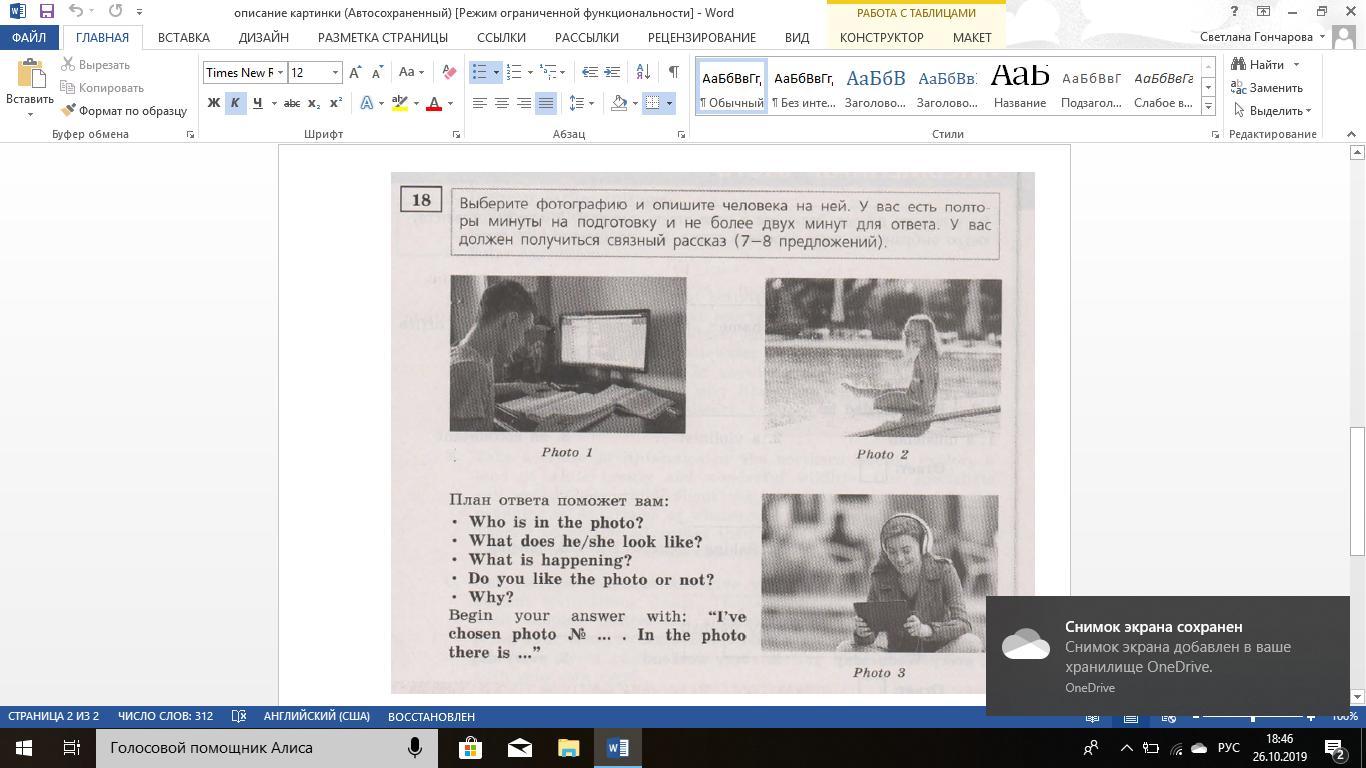Click the Format Painter (Формат по образцу) button
This screenshot has height=768, width=1366.
pyautogui.click(x=124, y=111)
